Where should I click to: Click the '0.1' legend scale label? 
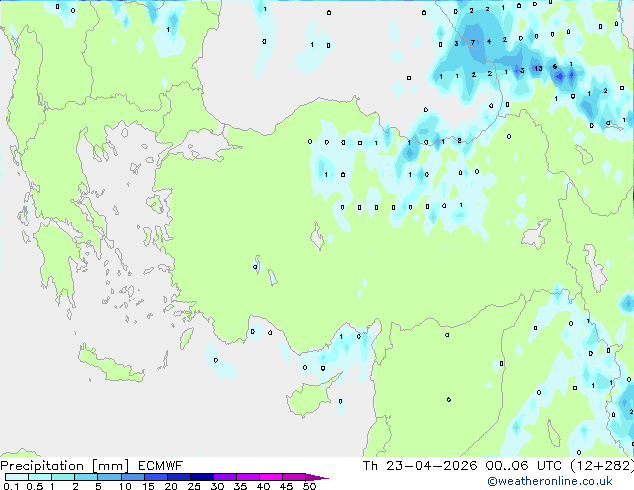tap(11, 486)
